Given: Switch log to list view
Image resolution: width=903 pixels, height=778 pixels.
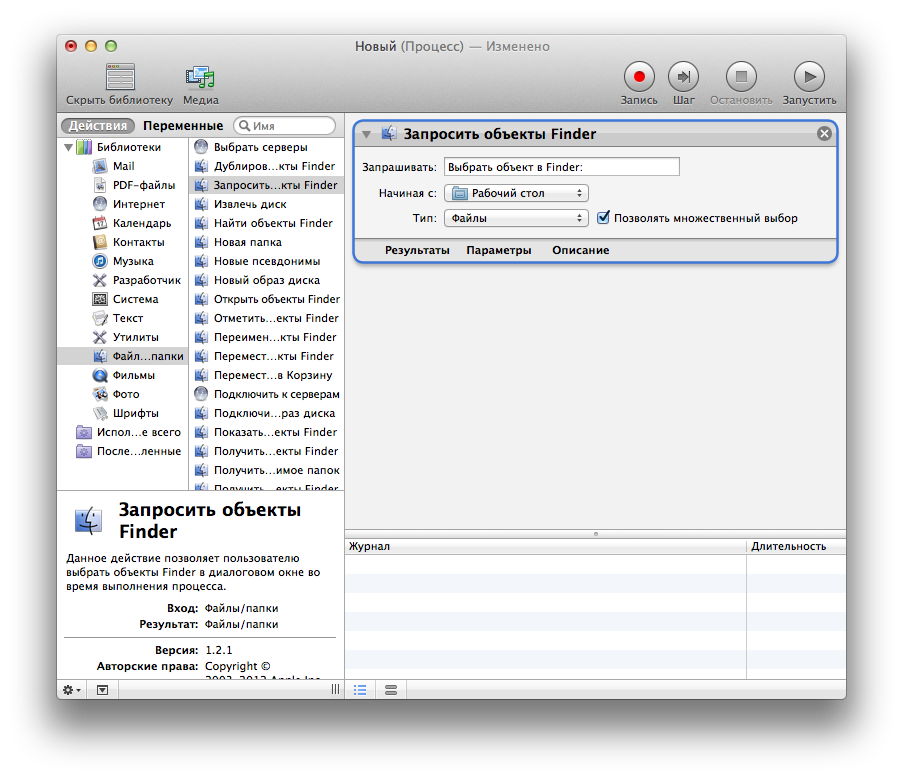Looking at the screenshot, I should [x=360, y=690].
